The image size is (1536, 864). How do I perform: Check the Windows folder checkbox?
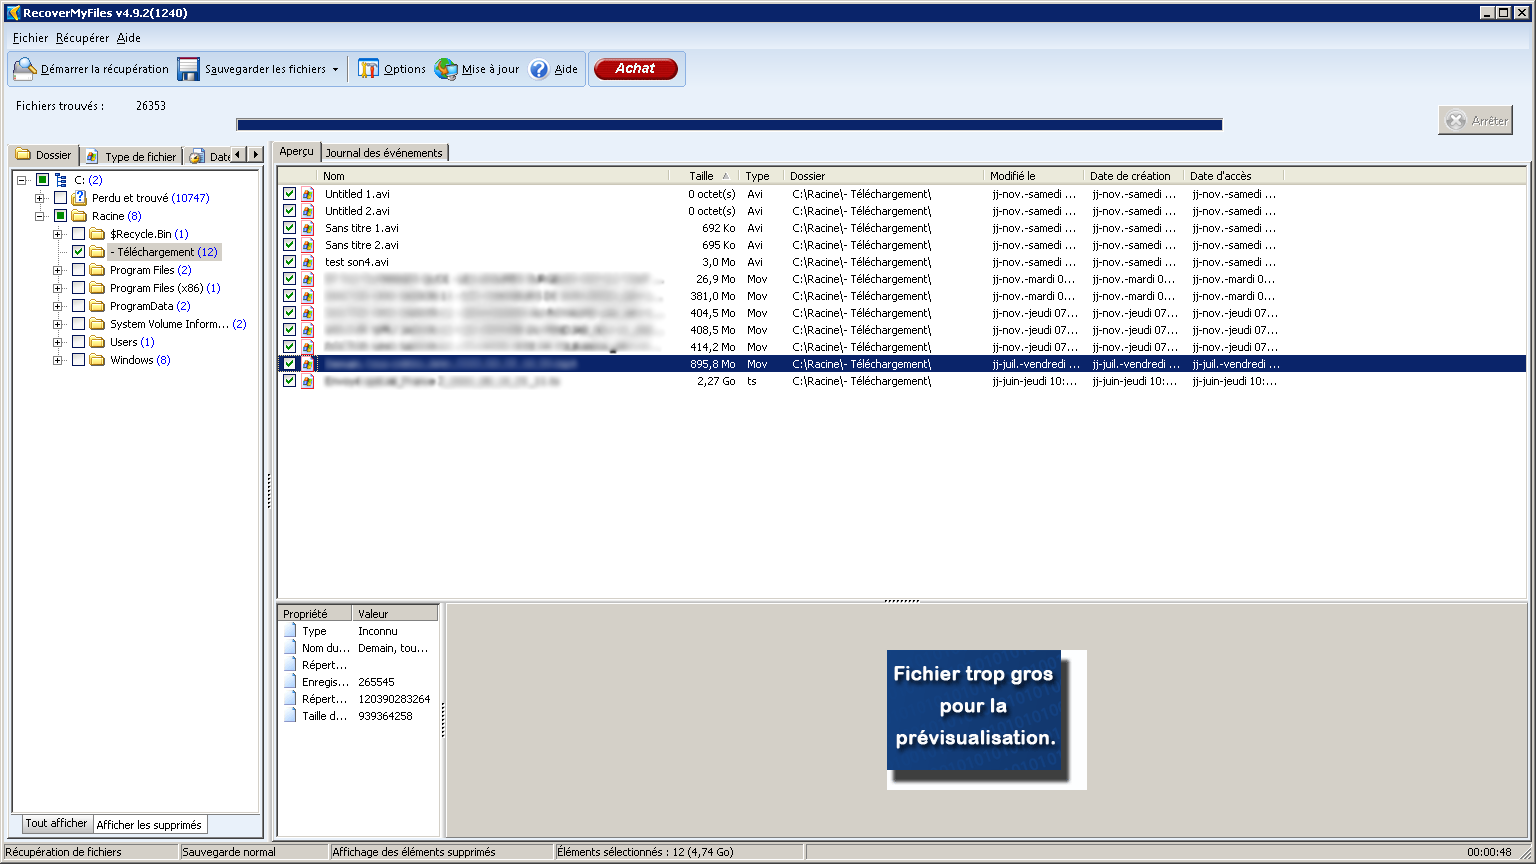(x=78, y=360)
